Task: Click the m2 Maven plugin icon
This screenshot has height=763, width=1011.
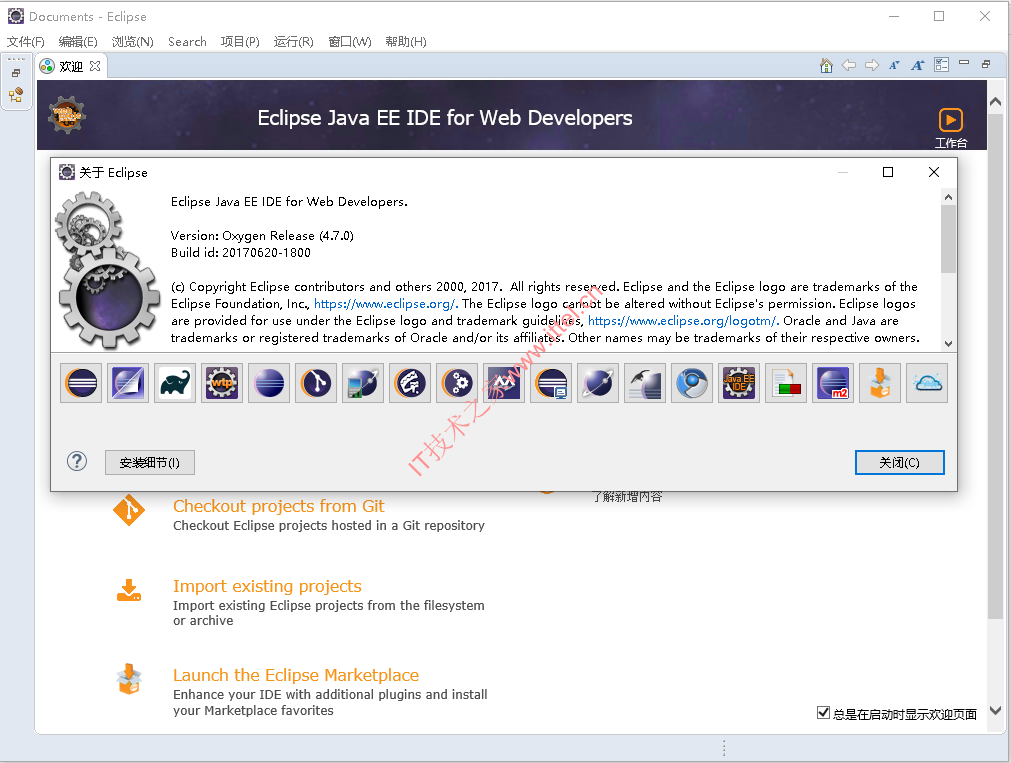Action: pos(833,383)
